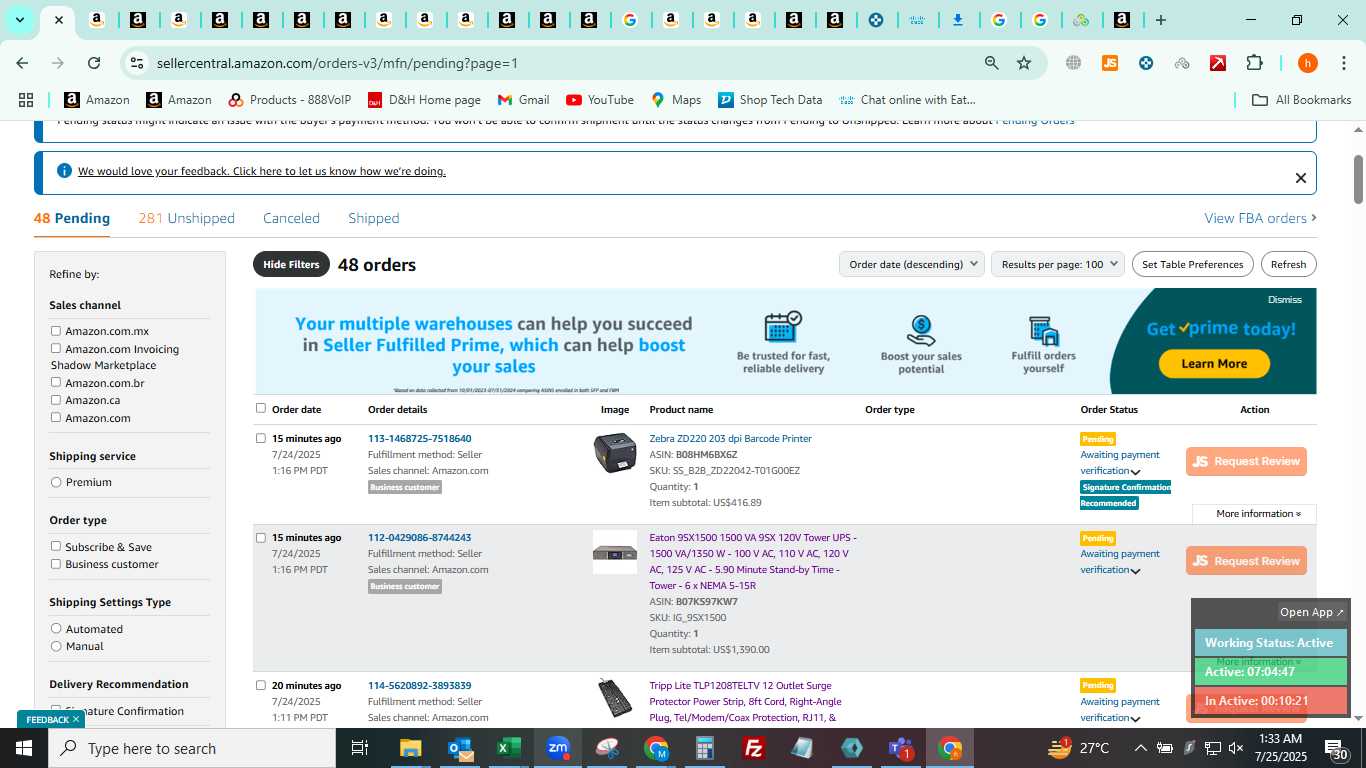Select the Automated shipping settings radio
Screen dimensions: 1366x768
click(56, 628)
